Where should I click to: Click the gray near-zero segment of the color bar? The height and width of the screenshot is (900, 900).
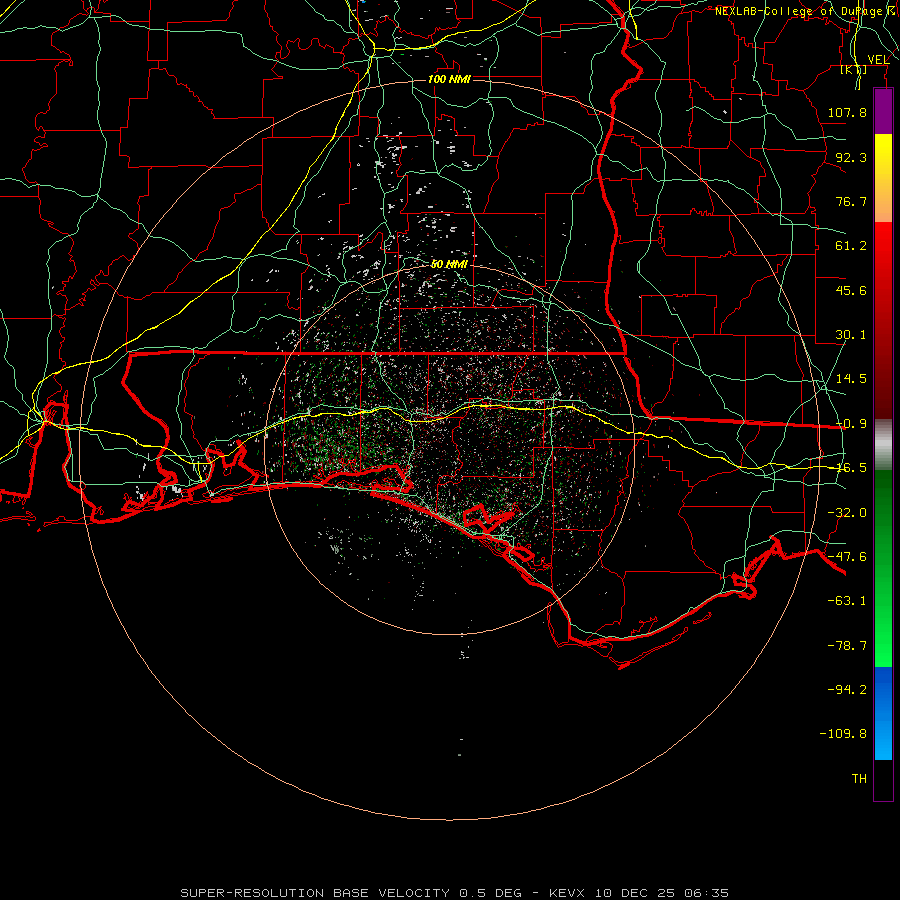883,444
